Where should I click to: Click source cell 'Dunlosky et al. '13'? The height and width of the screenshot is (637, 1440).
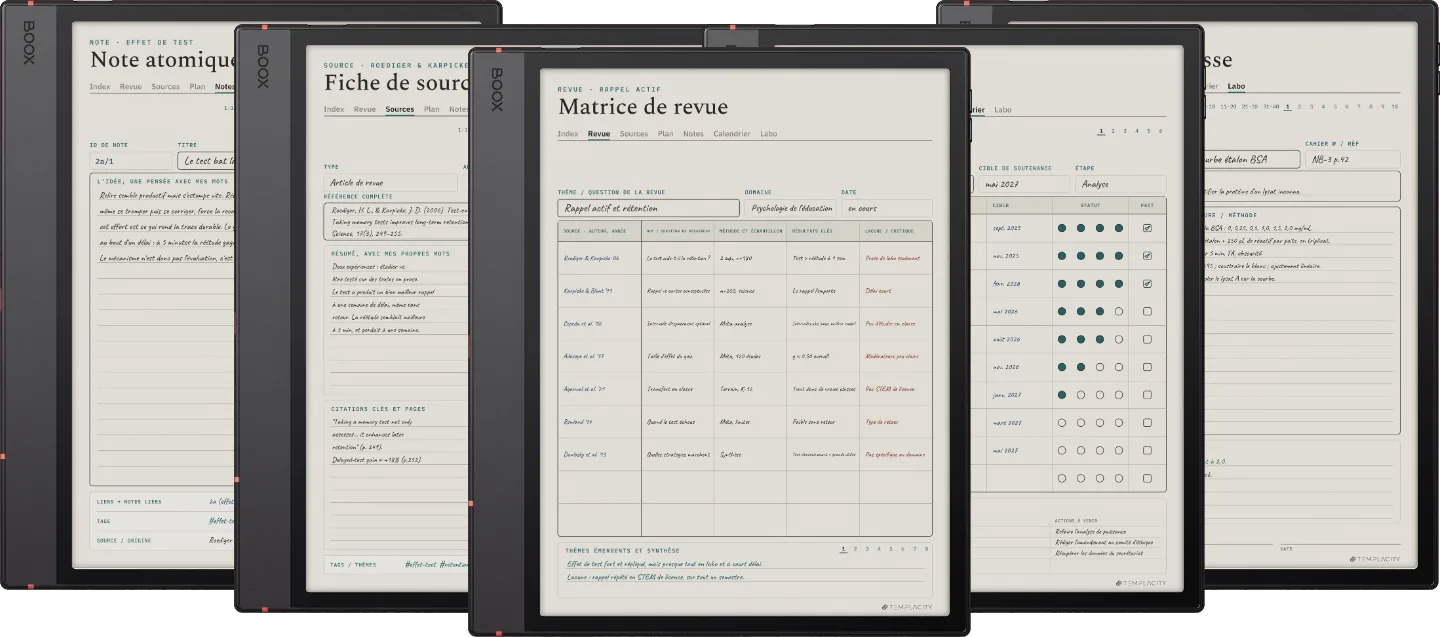click(x=599, y=455)
